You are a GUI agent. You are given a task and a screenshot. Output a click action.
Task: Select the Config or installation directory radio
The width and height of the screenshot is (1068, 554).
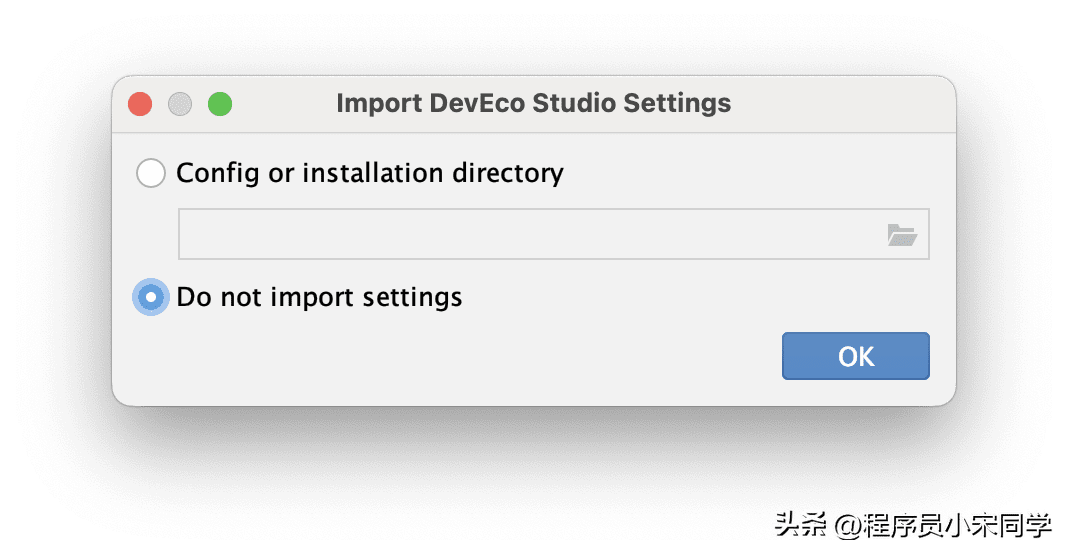(151, 173)
